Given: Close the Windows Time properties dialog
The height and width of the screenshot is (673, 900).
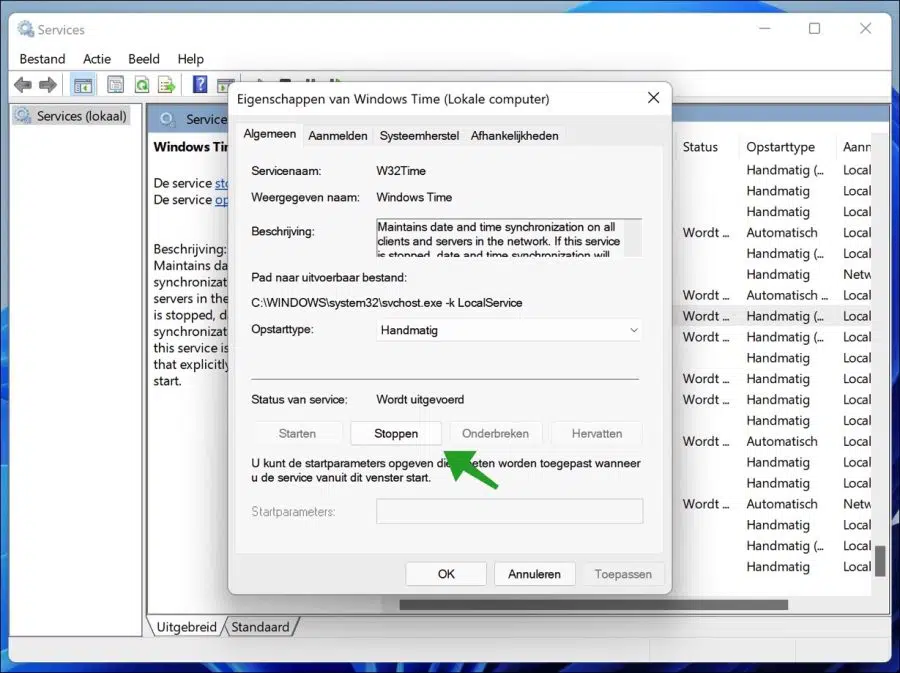Looking at the screenshot, I should (653, 98).
